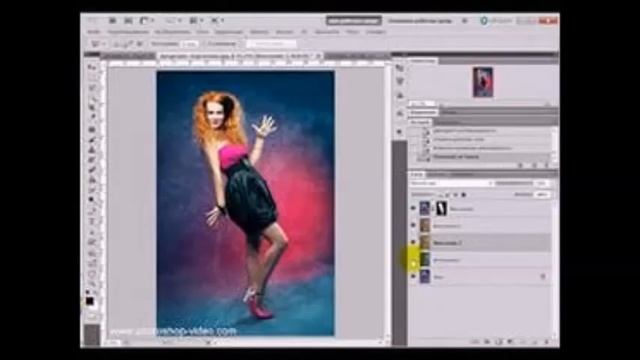Click the default colors mini icon
640x360 pixels.
(87, 292)
